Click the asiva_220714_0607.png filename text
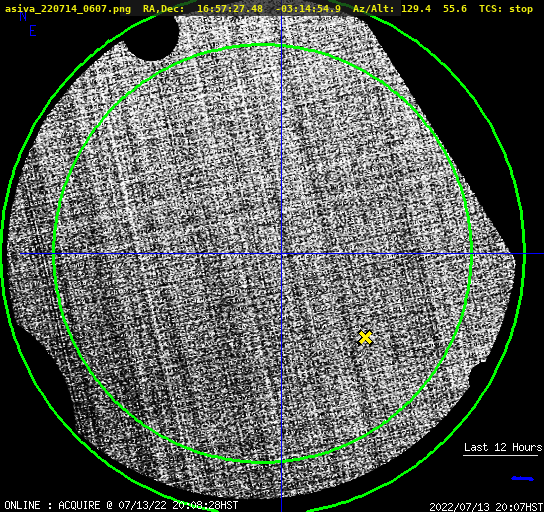The height and width of the screenshot is (512, 544). click(x=68, y=9)
